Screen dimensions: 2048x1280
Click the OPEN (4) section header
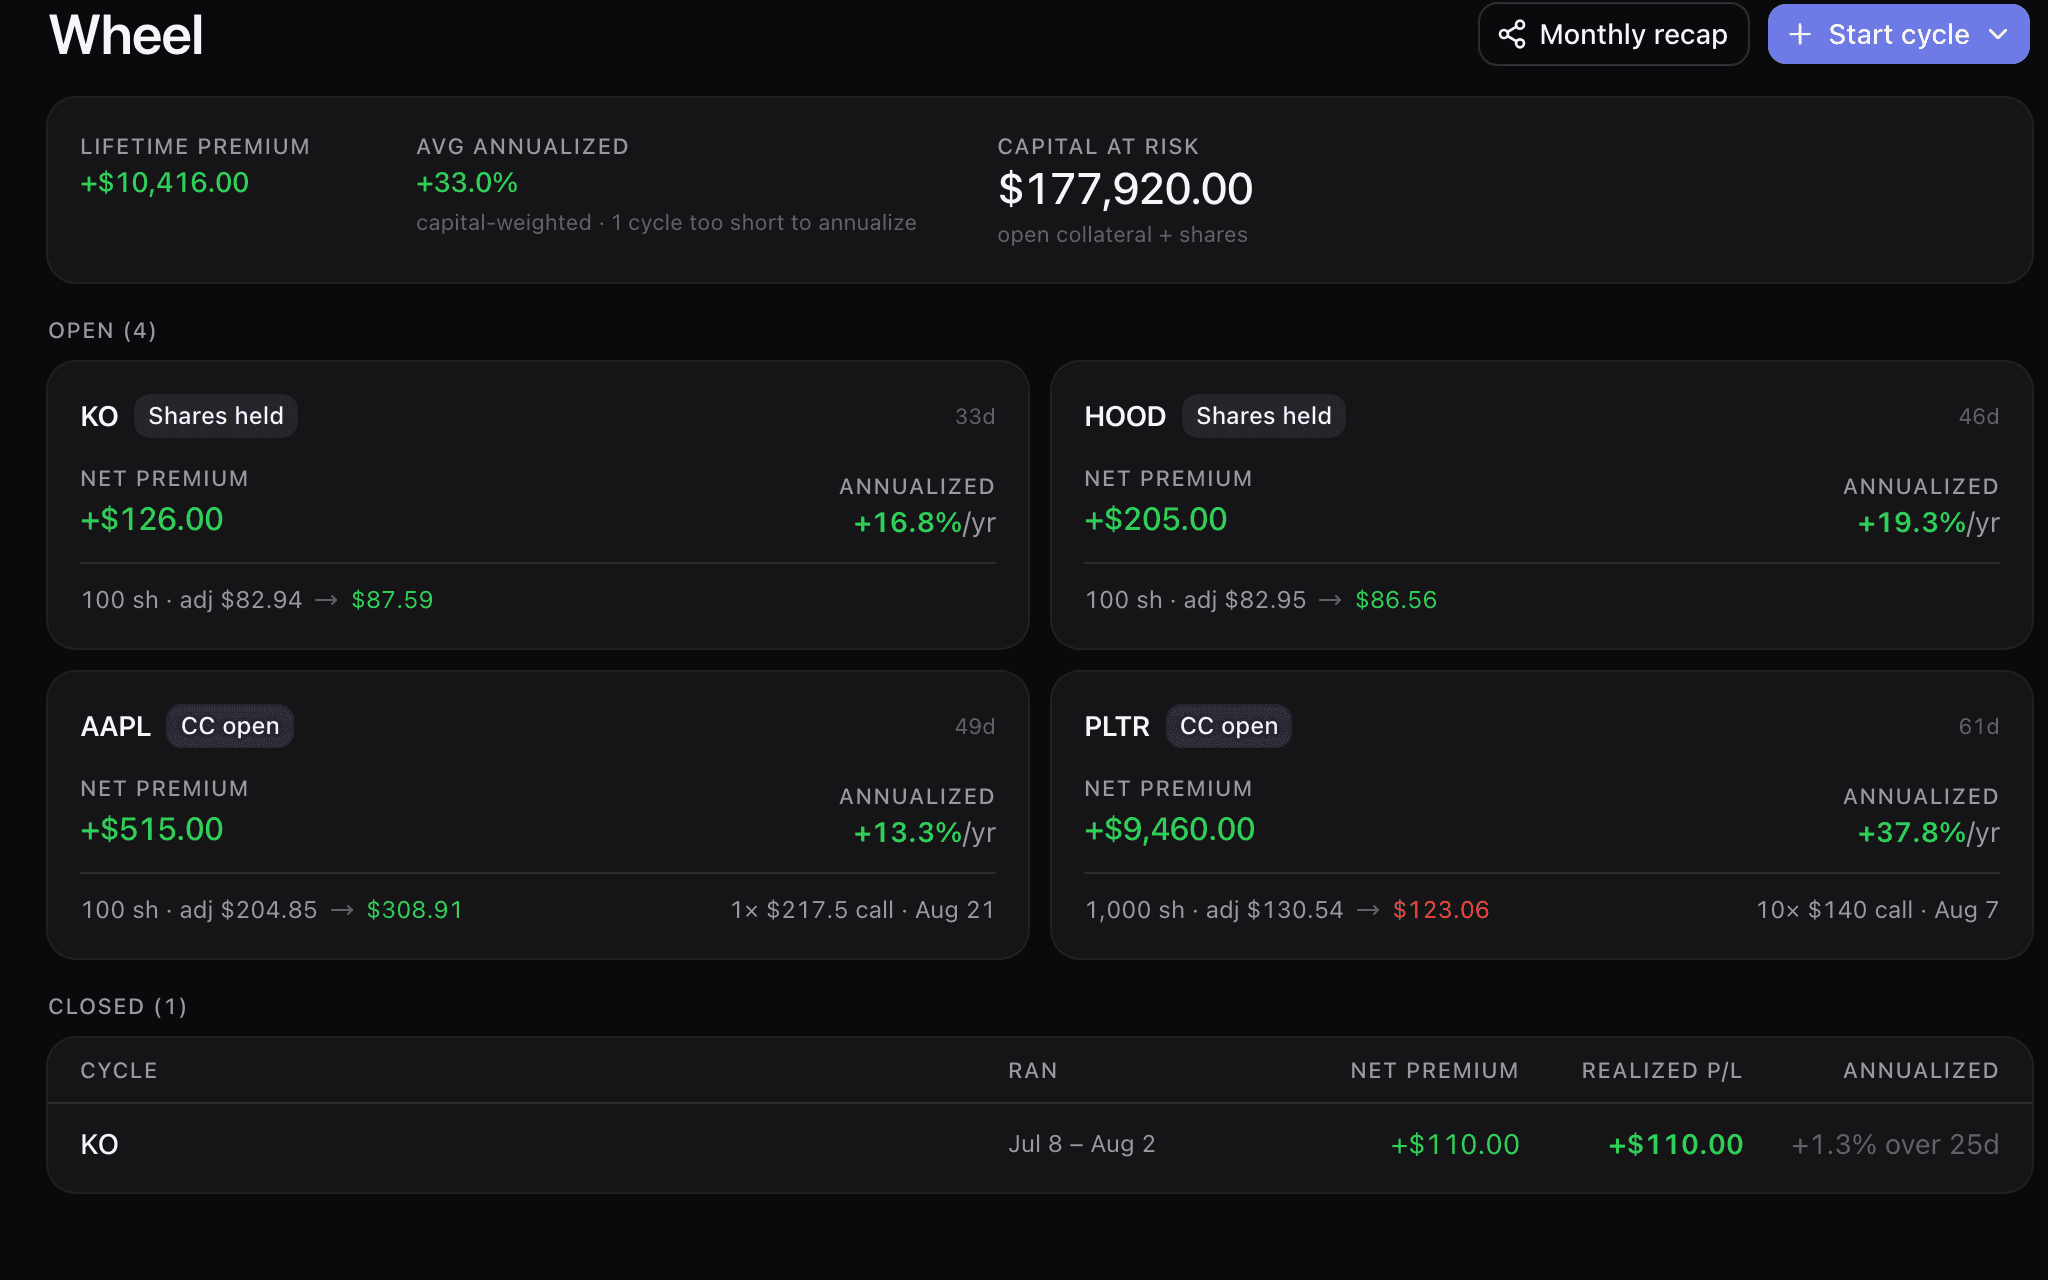[103, 331]
